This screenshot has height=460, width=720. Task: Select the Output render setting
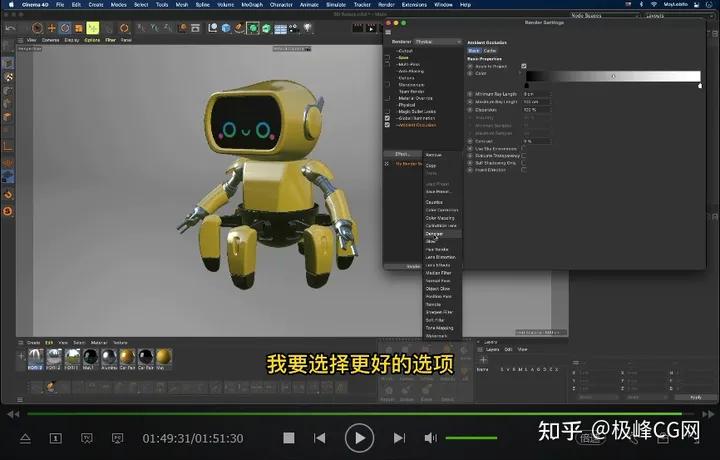(405, 51)
